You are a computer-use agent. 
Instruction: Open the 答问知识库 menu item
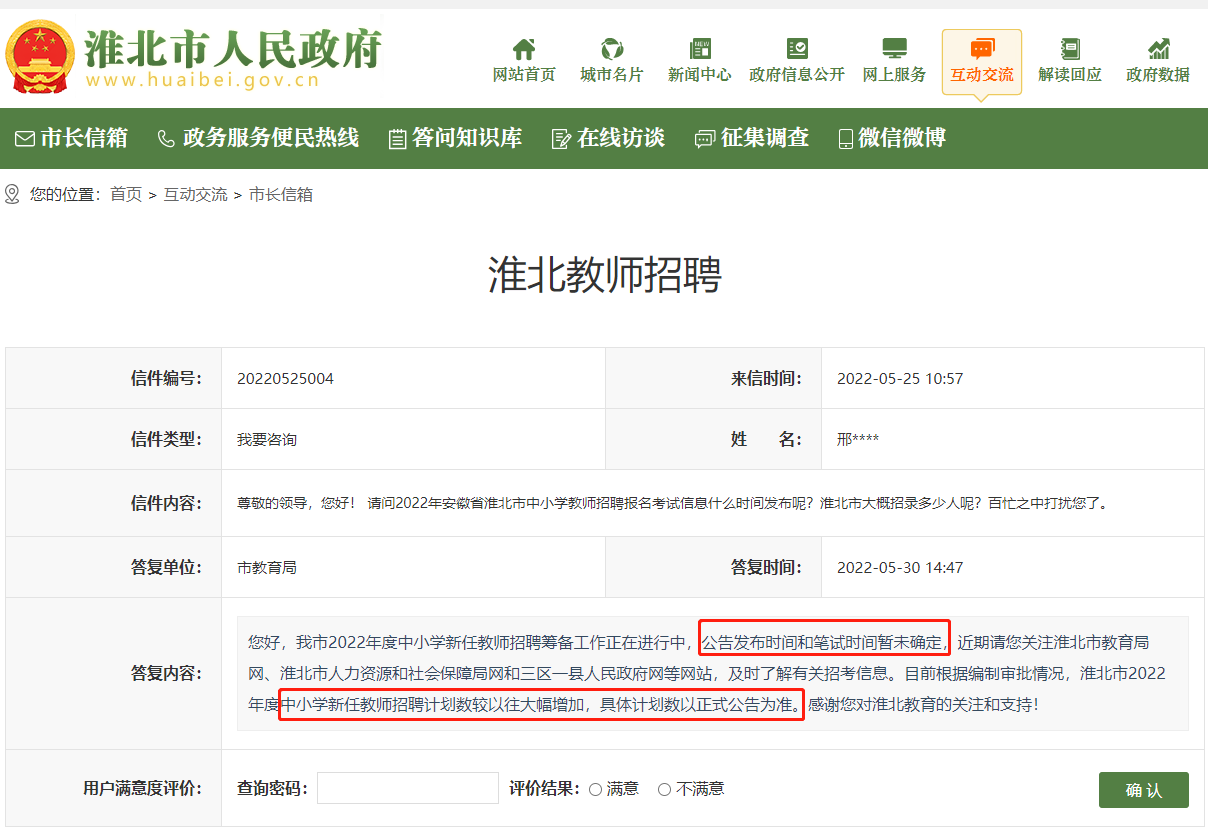click(x=455, y=138)
